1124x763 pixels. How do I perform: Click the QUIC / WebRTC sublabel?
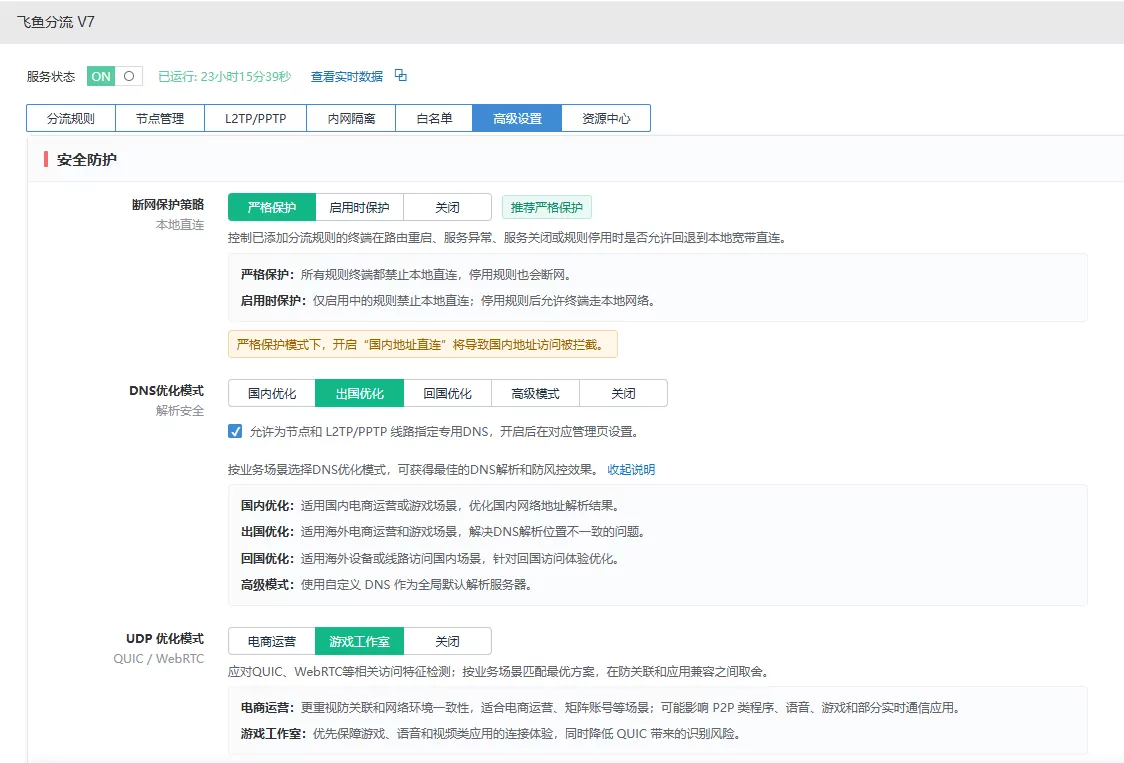point(158,658)
